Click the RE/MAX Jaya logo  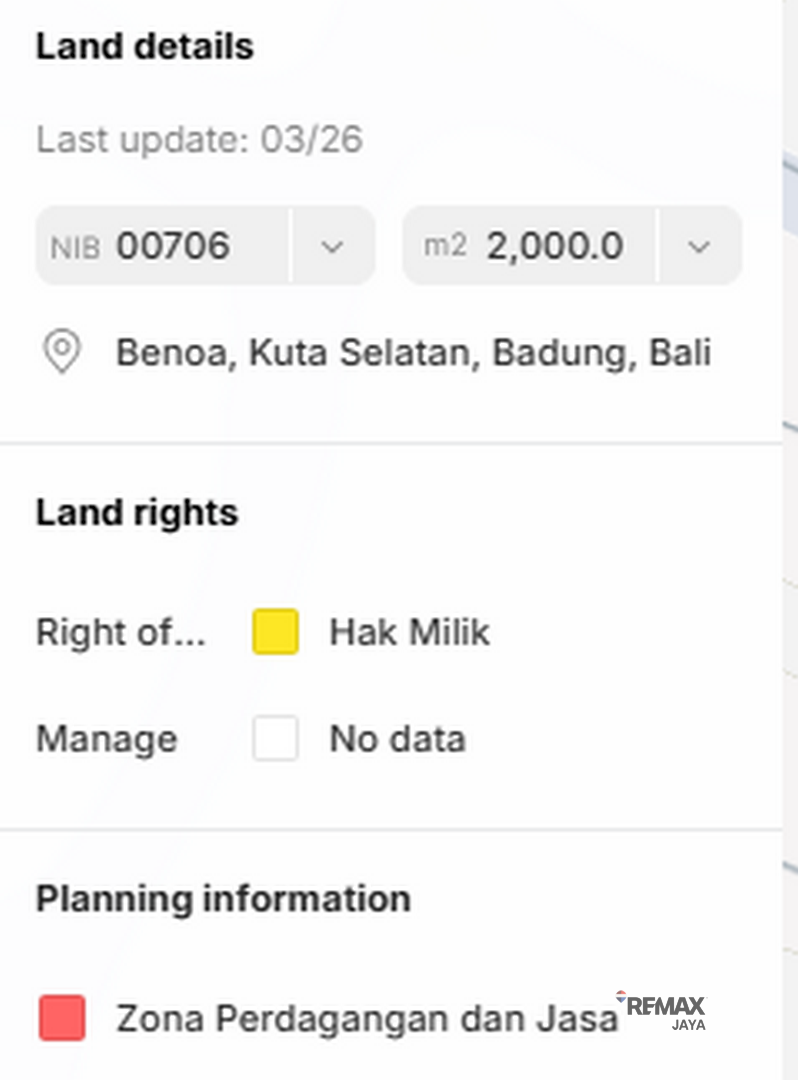click(664, 1010)
